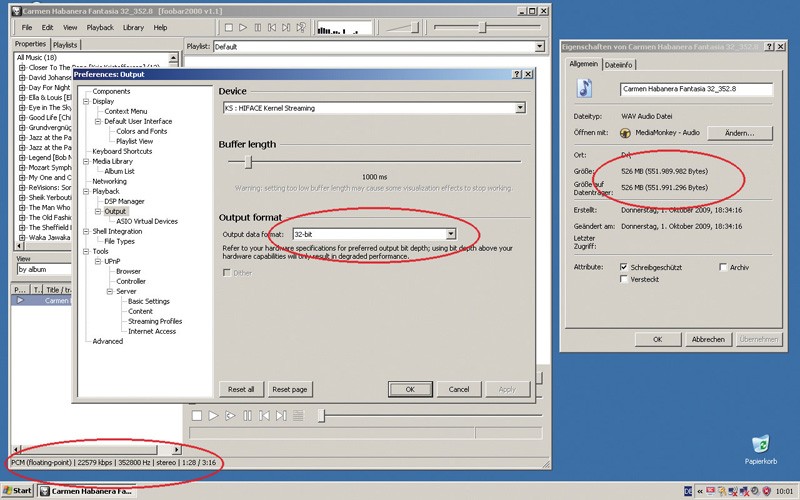Open the Help menu
This screenshot has height=500, width=800.
(160, 28)
